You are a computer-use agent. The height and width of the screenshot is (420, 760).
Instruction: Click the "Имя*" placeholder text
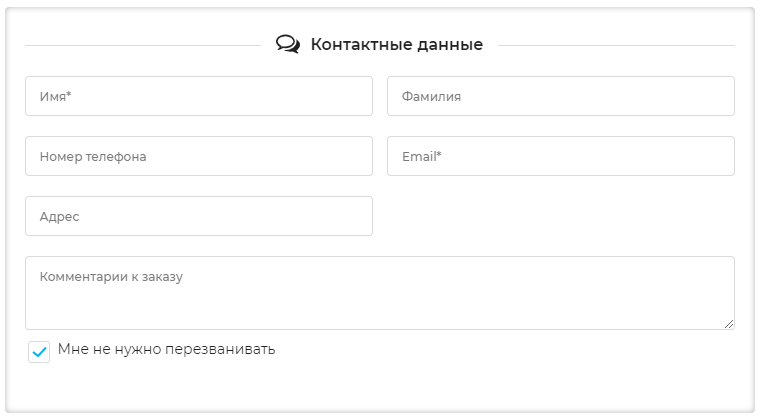pyautogui.click(x=55, y=97)
